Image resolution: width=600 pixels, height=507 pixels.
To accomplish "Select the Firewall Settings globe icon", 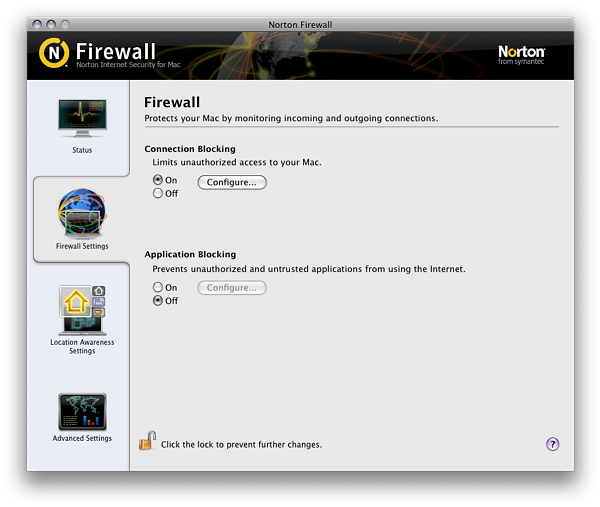I will [x=82, y=212].
